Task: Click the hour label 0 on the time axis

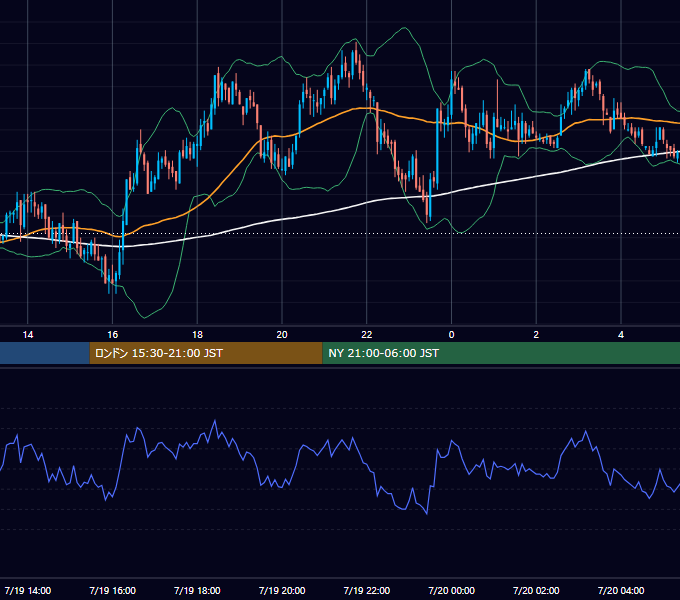Action: pos(451,335)
